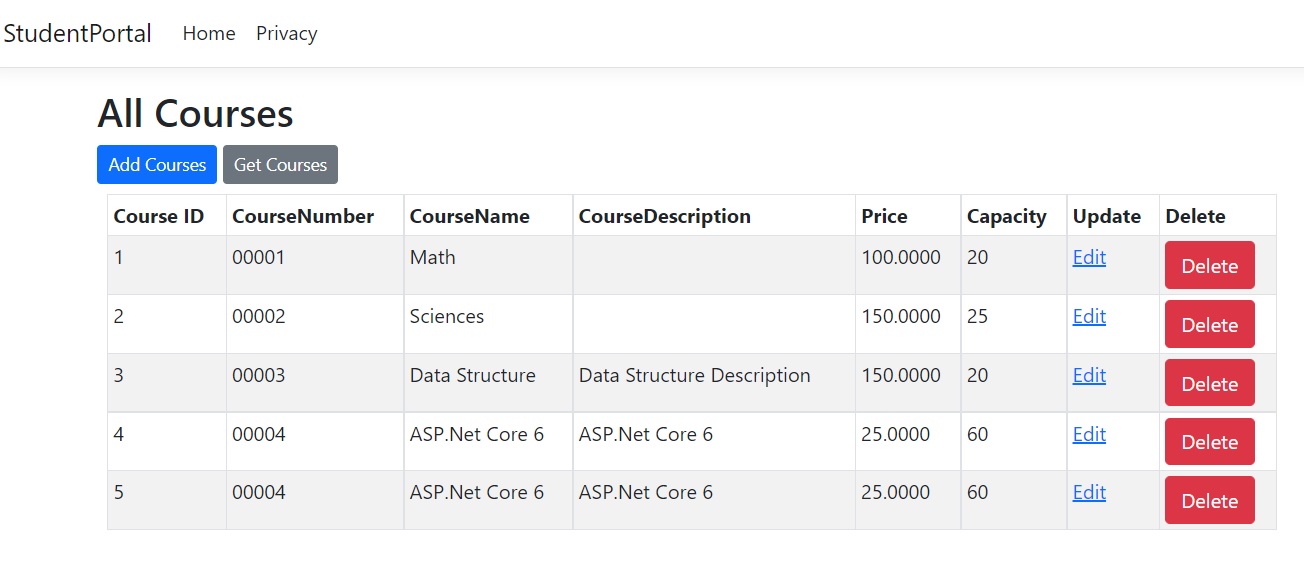This screenshot has width=1304, height=571.
Task: Click the StudentPortal brand link
Action: [x=77, y=33]
